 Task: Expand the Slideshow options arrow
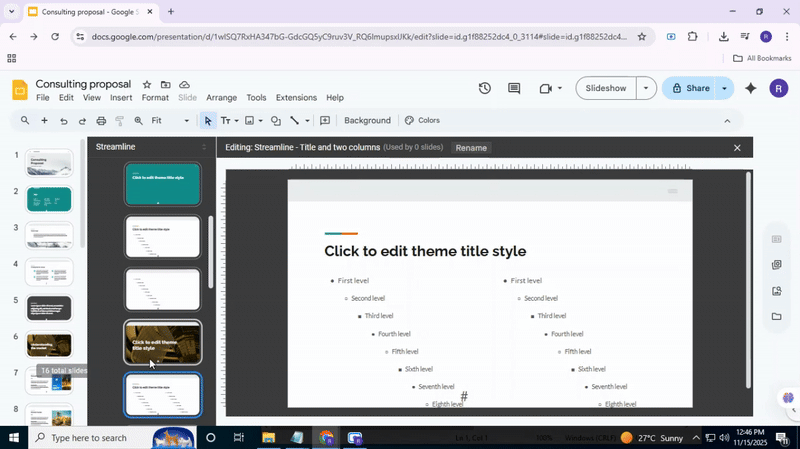click(x=646, y=88)
